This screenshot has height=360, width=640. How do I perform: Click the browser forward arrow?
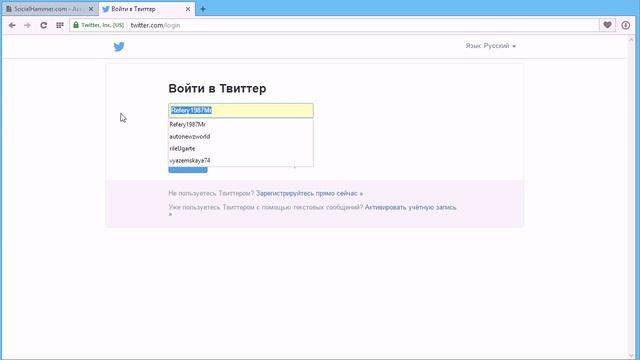tap(27, 25)
